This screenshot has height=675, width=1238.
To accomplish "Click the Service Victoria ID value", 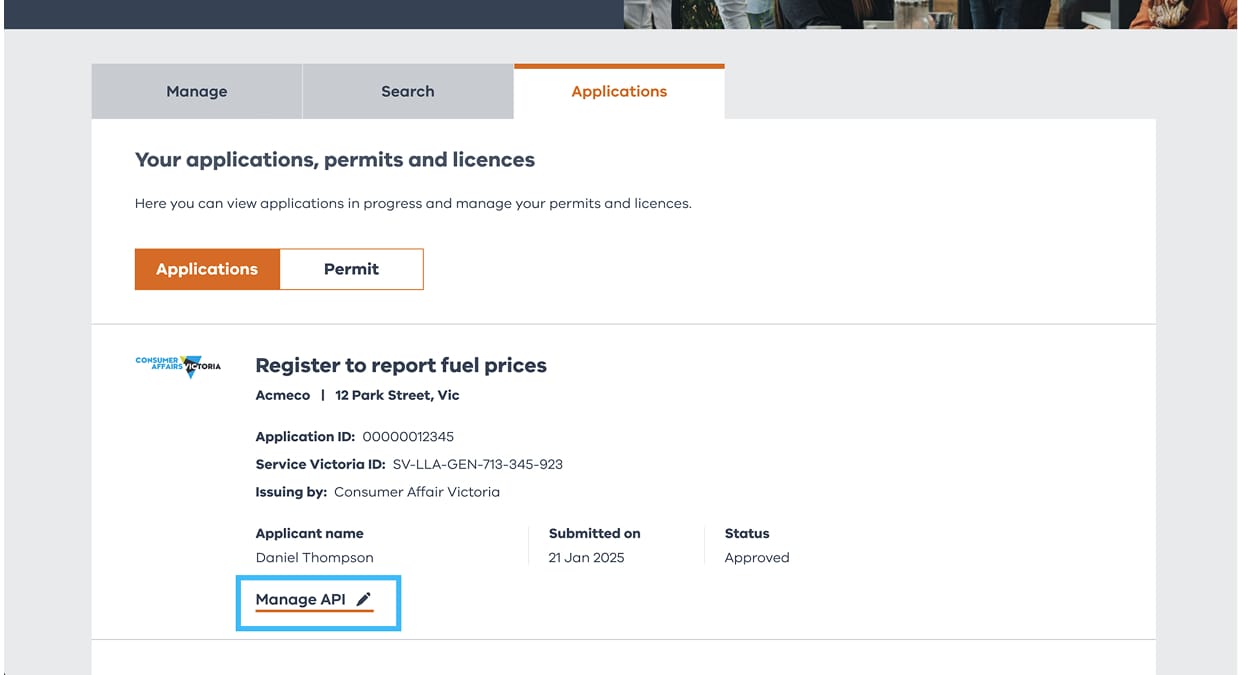I will point(477,464).
